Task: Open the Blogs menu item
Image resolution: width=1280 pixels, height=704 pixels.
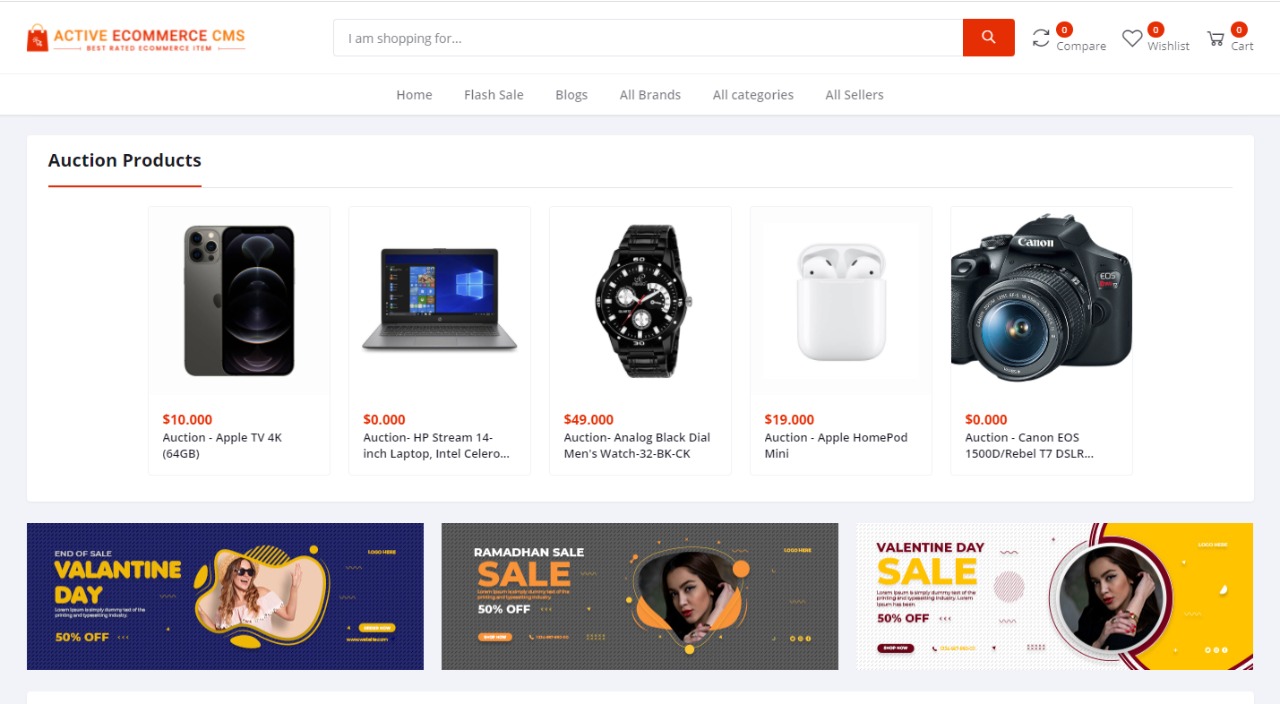Action: point(572,95)
